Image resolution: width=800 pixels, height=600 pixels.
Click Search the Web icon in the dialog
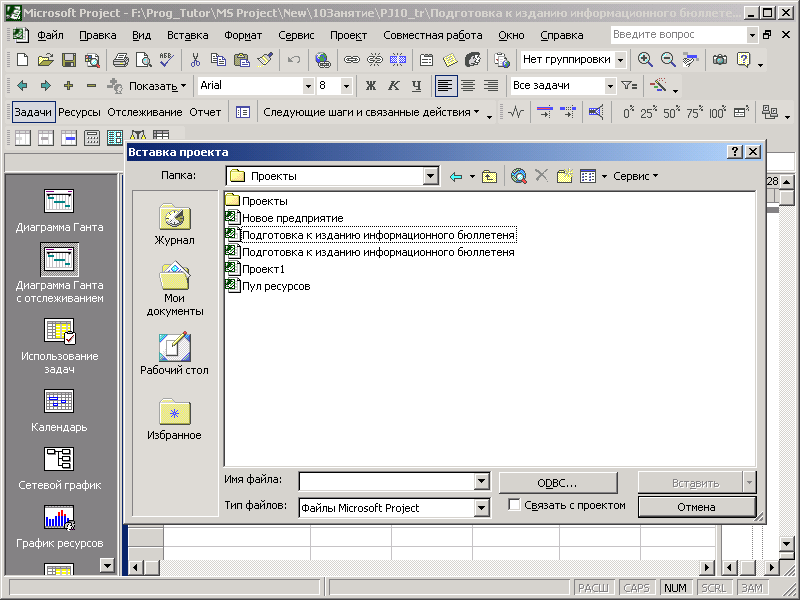click(518, 176)
